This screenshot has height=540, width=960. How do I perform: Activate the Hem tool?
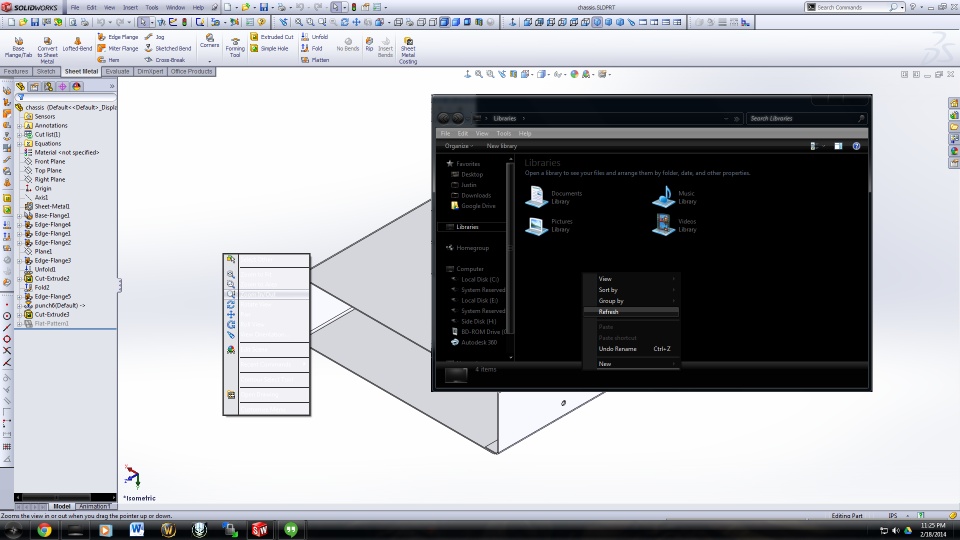coord(108,60)
